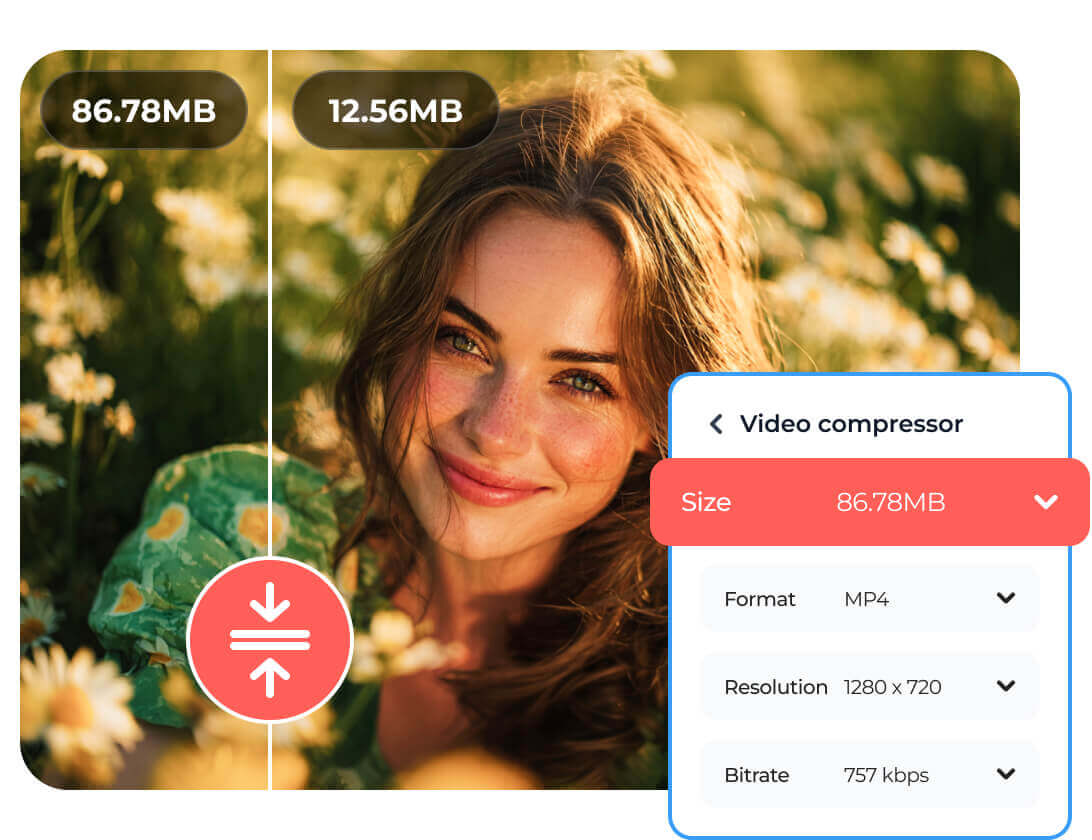Expand the Size row chevron
Viewport: 1092px width, 840px height.
[1046, 502]
